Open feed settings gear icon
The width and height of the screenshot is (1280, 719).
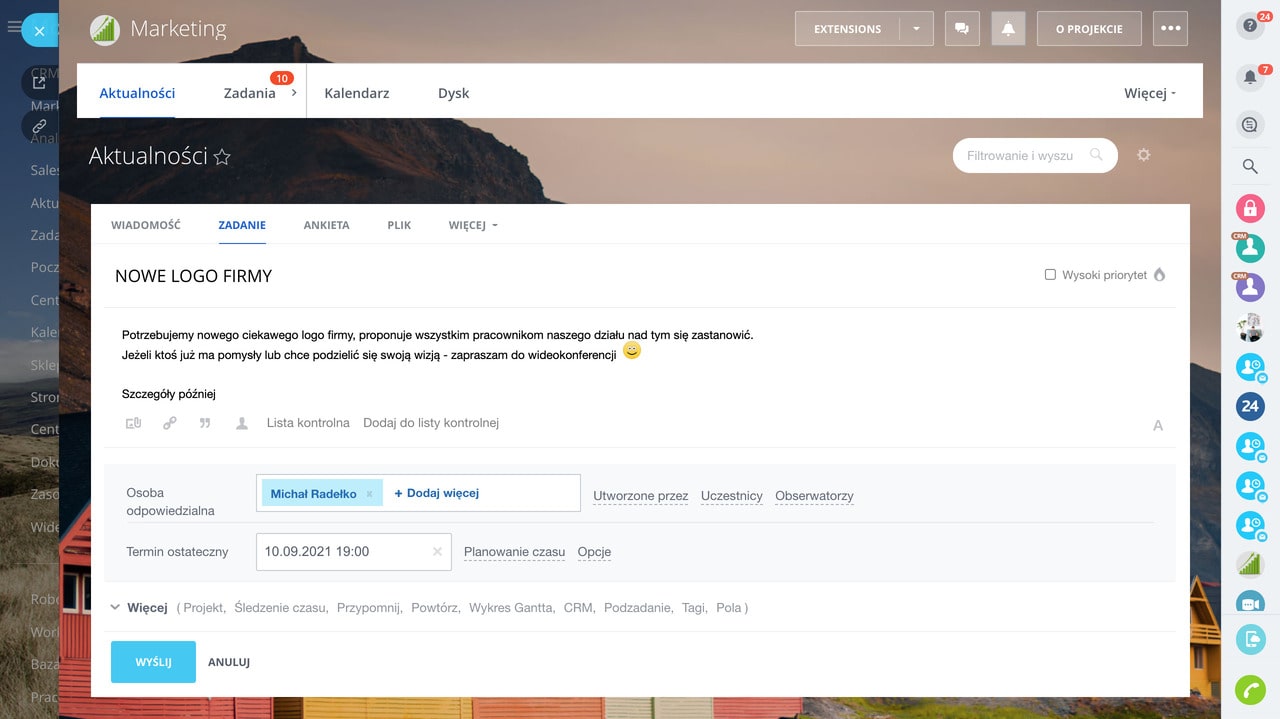pyautogui.click(x=1144, y=155)
